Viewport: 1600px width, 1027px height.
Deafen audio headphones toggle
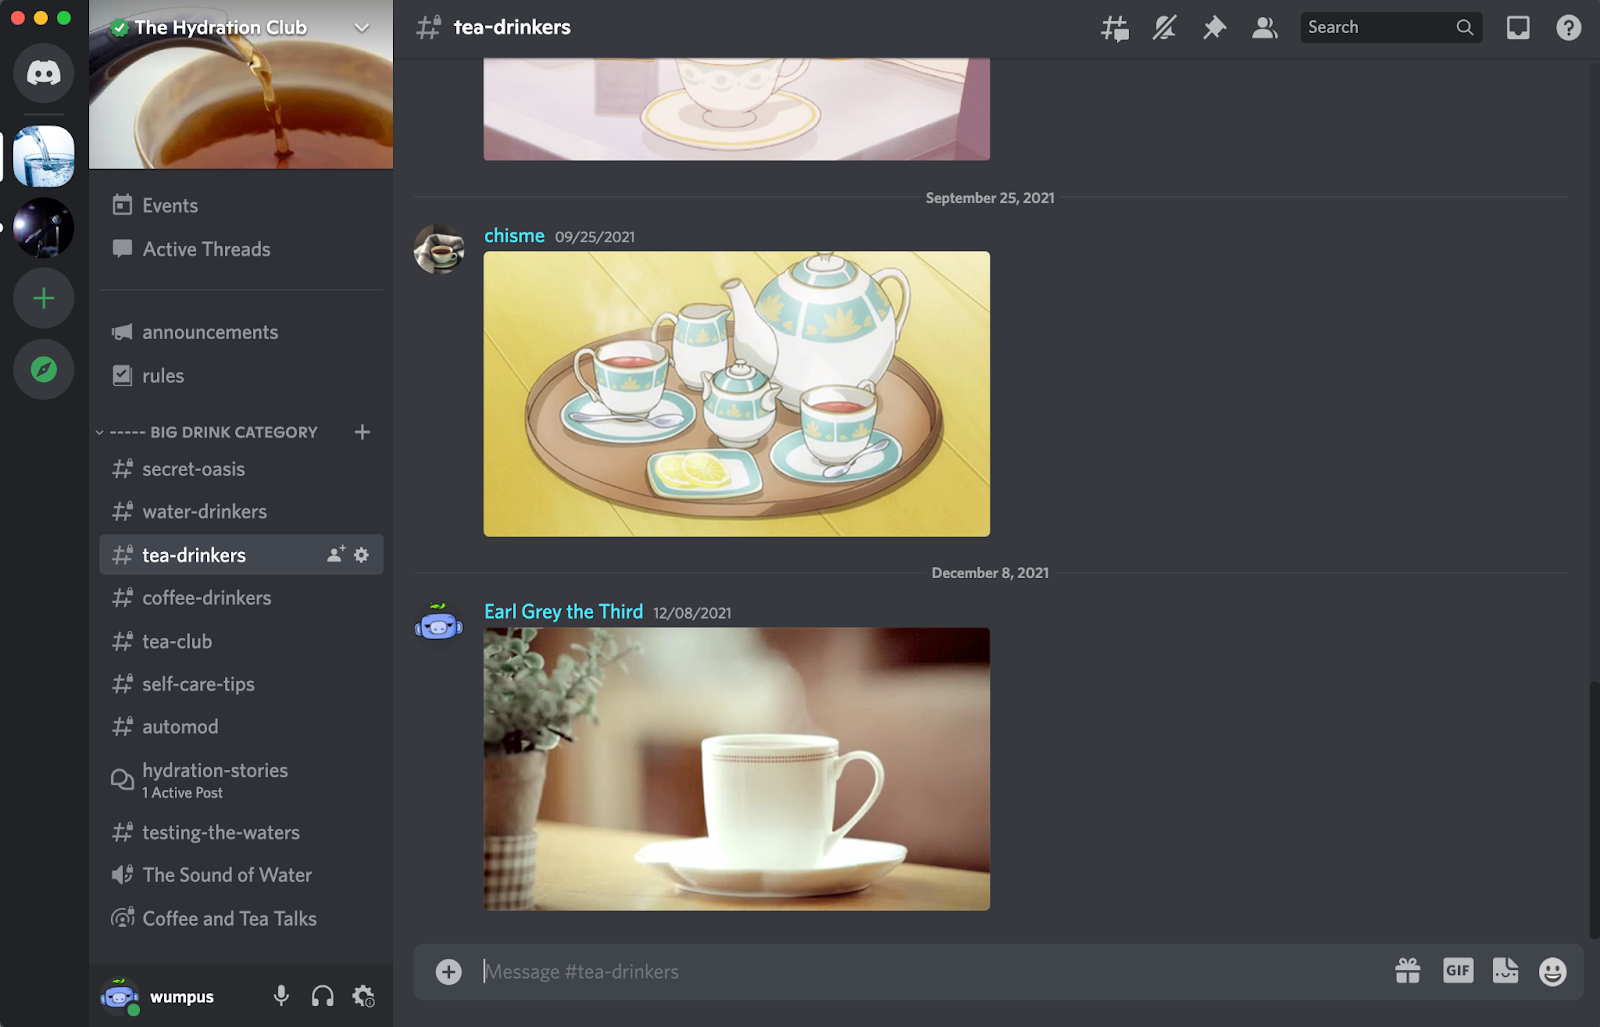322,996
